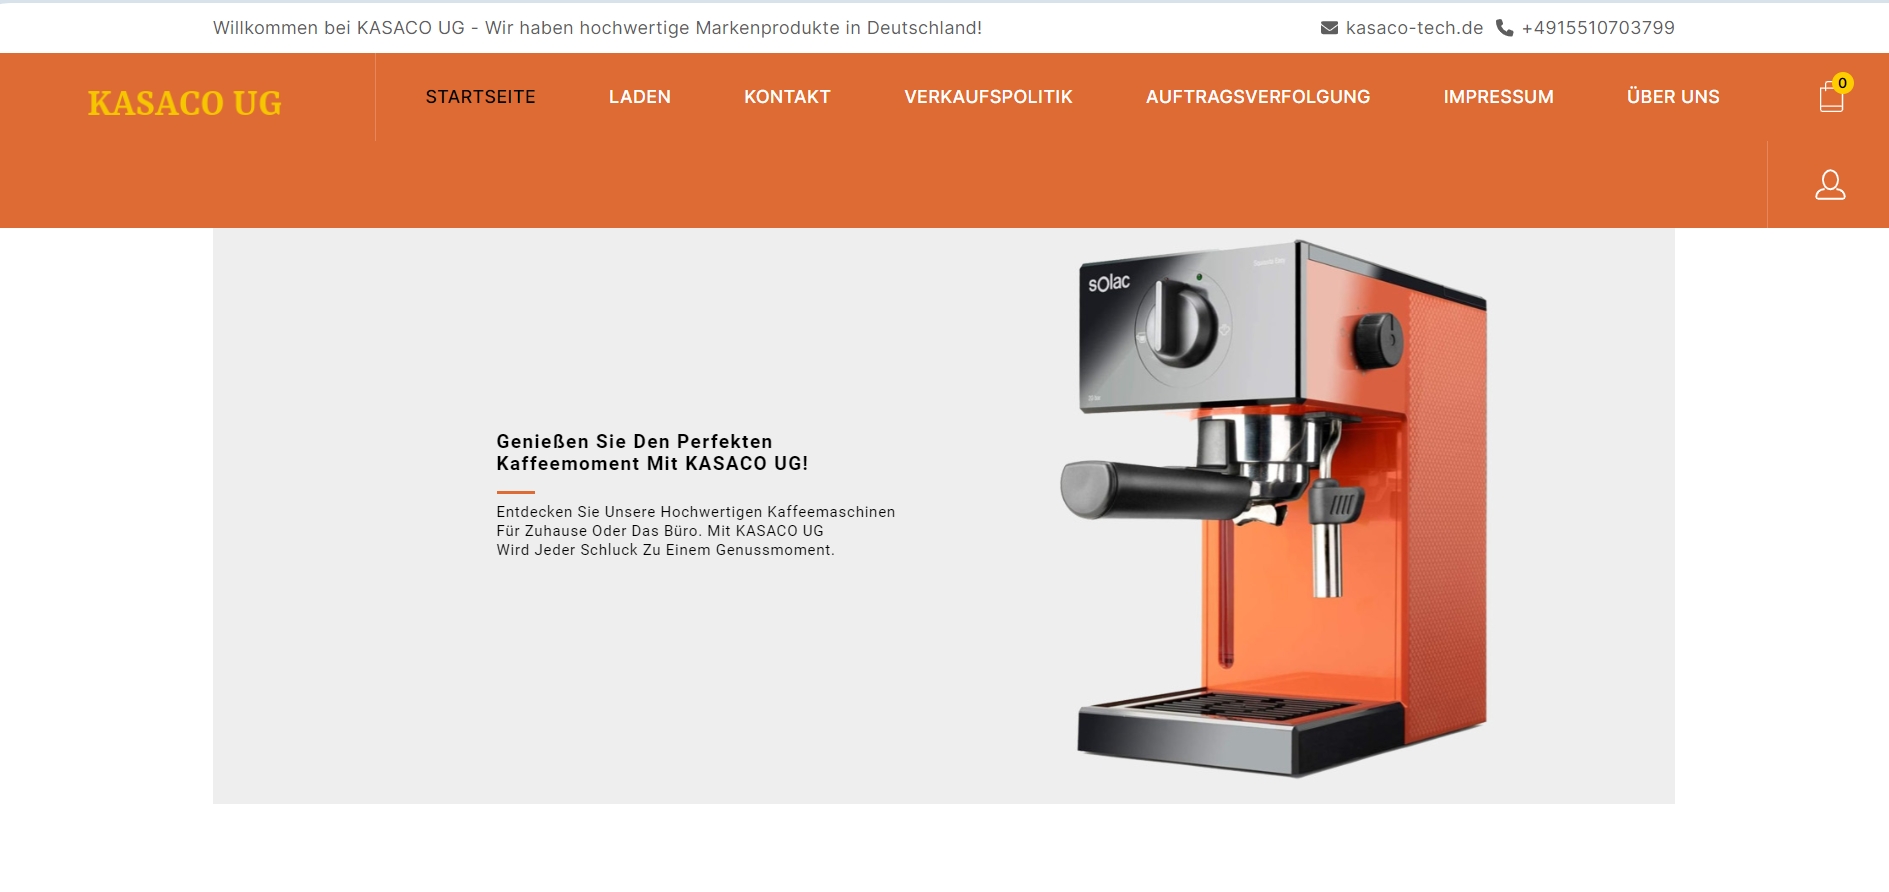Open the shopping cart icon
This screenshot has height=892, width=1889.
pyautogui.click(x=1830, y=97)
